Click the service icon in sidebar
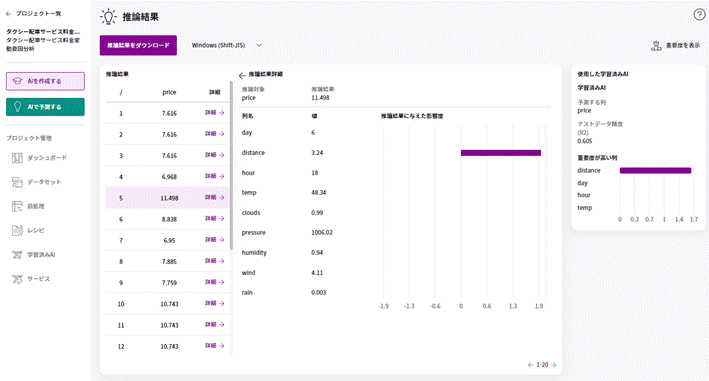This screenshot has height=381, width=709. [x=17, y=279]
